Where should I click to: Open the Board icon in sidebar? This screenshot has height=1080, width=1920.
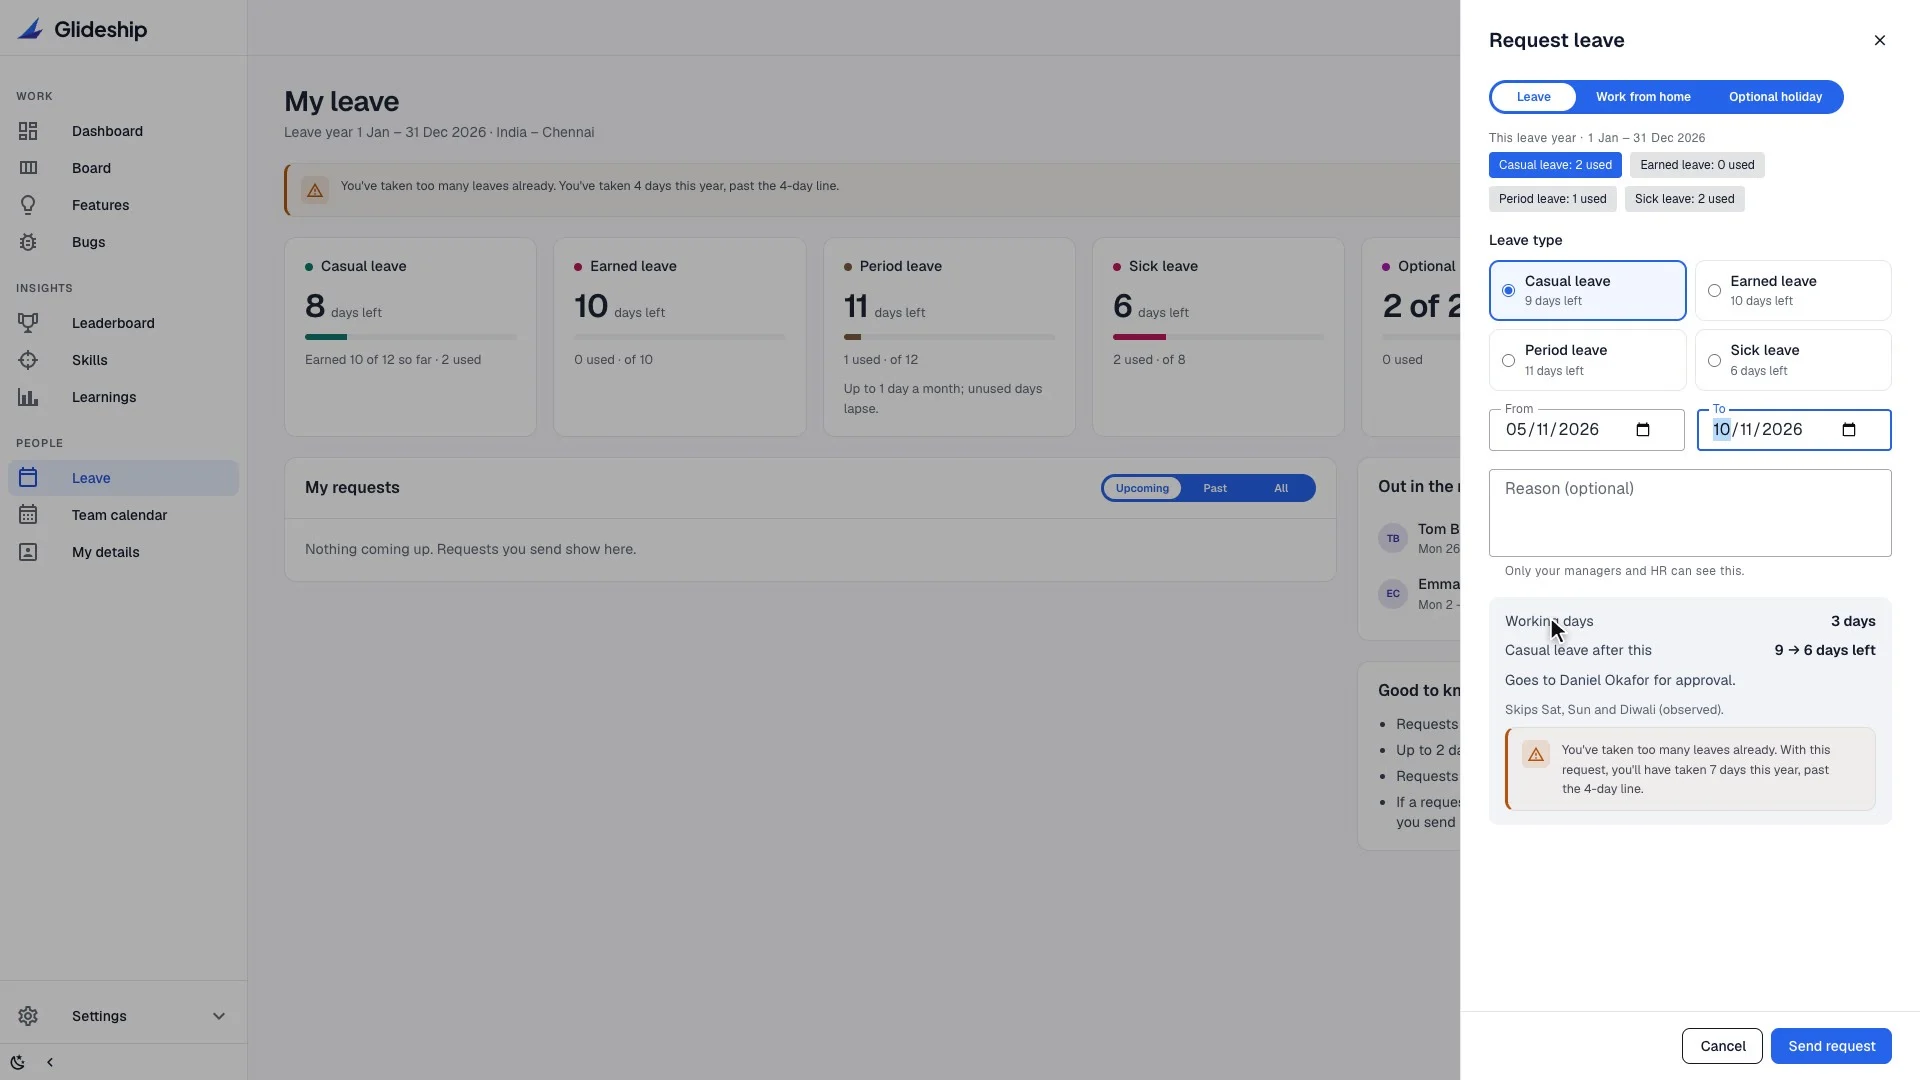[28, 168]
